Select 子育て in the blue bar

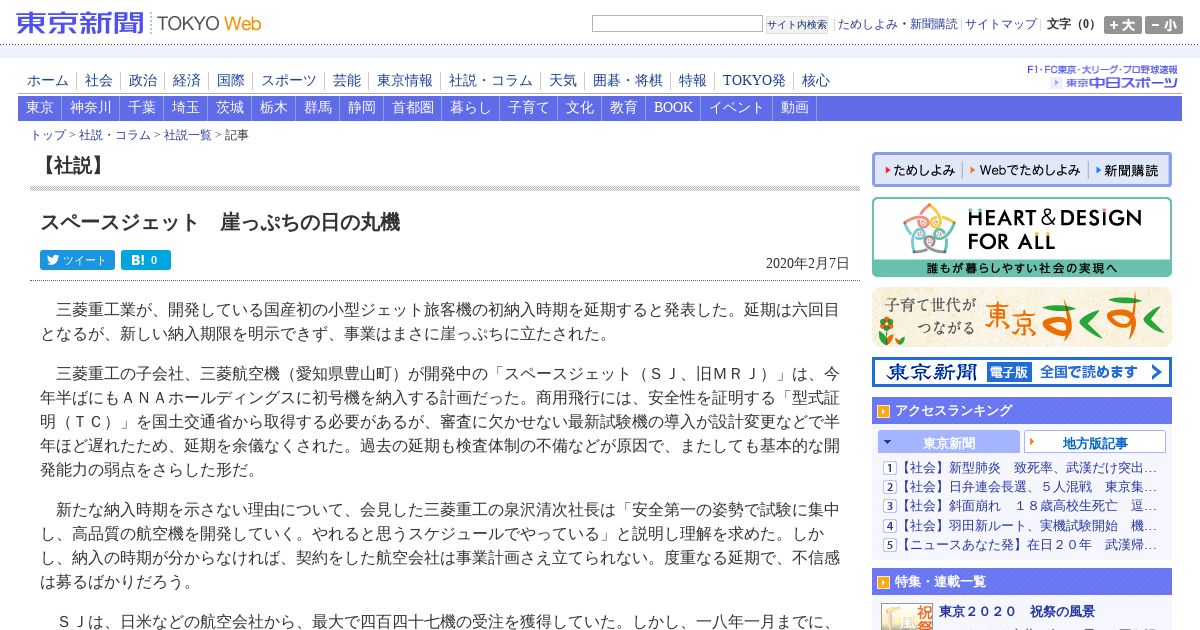pyautogui.click(x=529, y=108)
